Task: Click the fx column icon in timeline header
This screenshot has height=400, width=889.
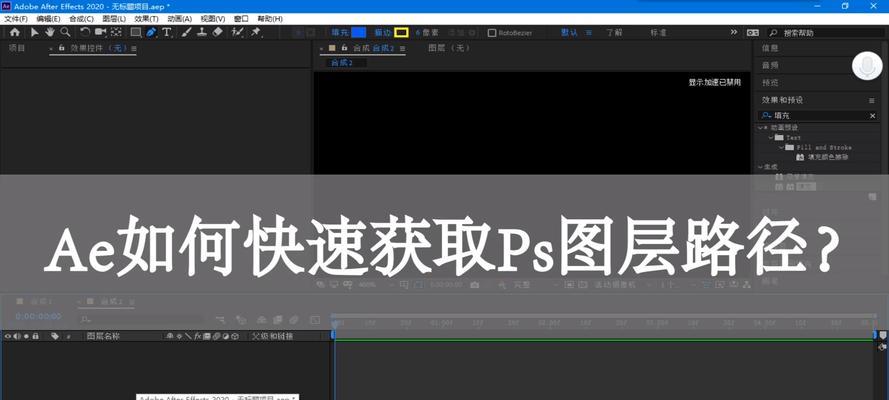Action: pyautogui.click(x=198, y=336)
